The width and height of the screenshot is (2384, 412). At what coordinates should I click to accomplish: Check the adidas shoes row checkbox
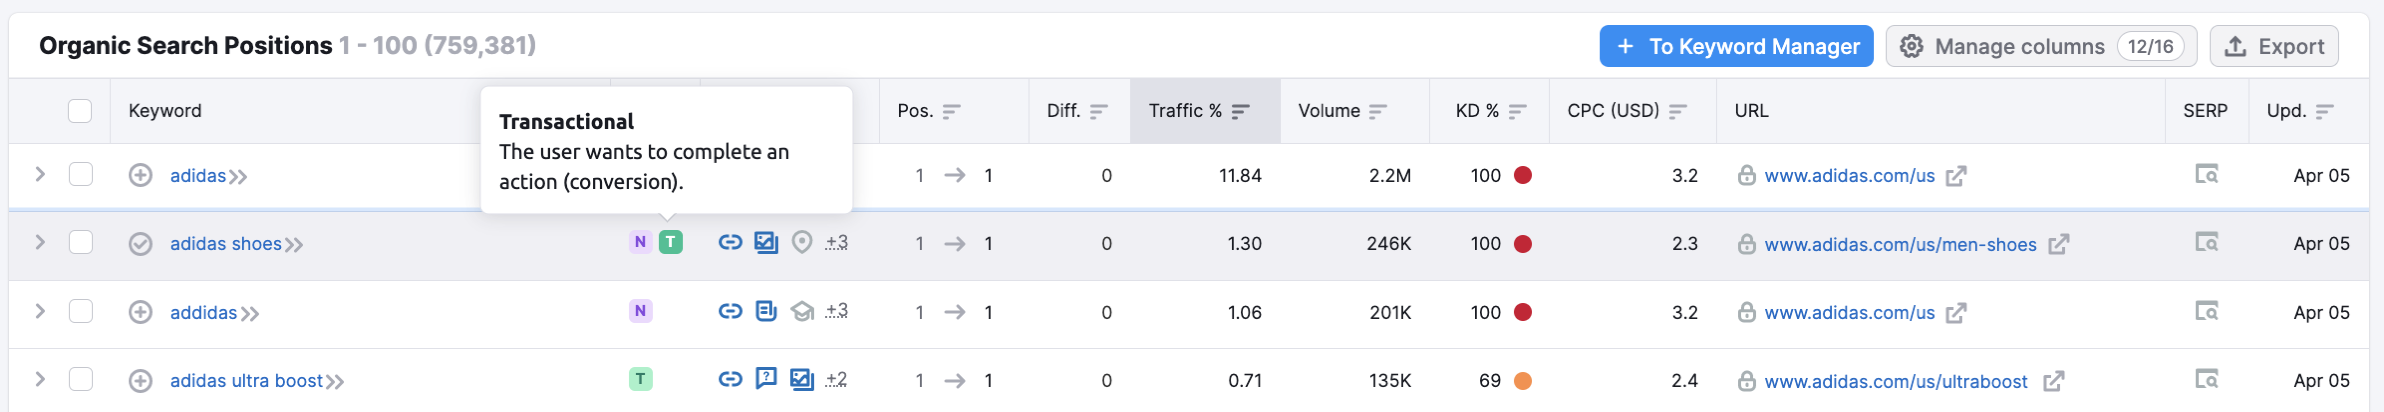(80, 243)
